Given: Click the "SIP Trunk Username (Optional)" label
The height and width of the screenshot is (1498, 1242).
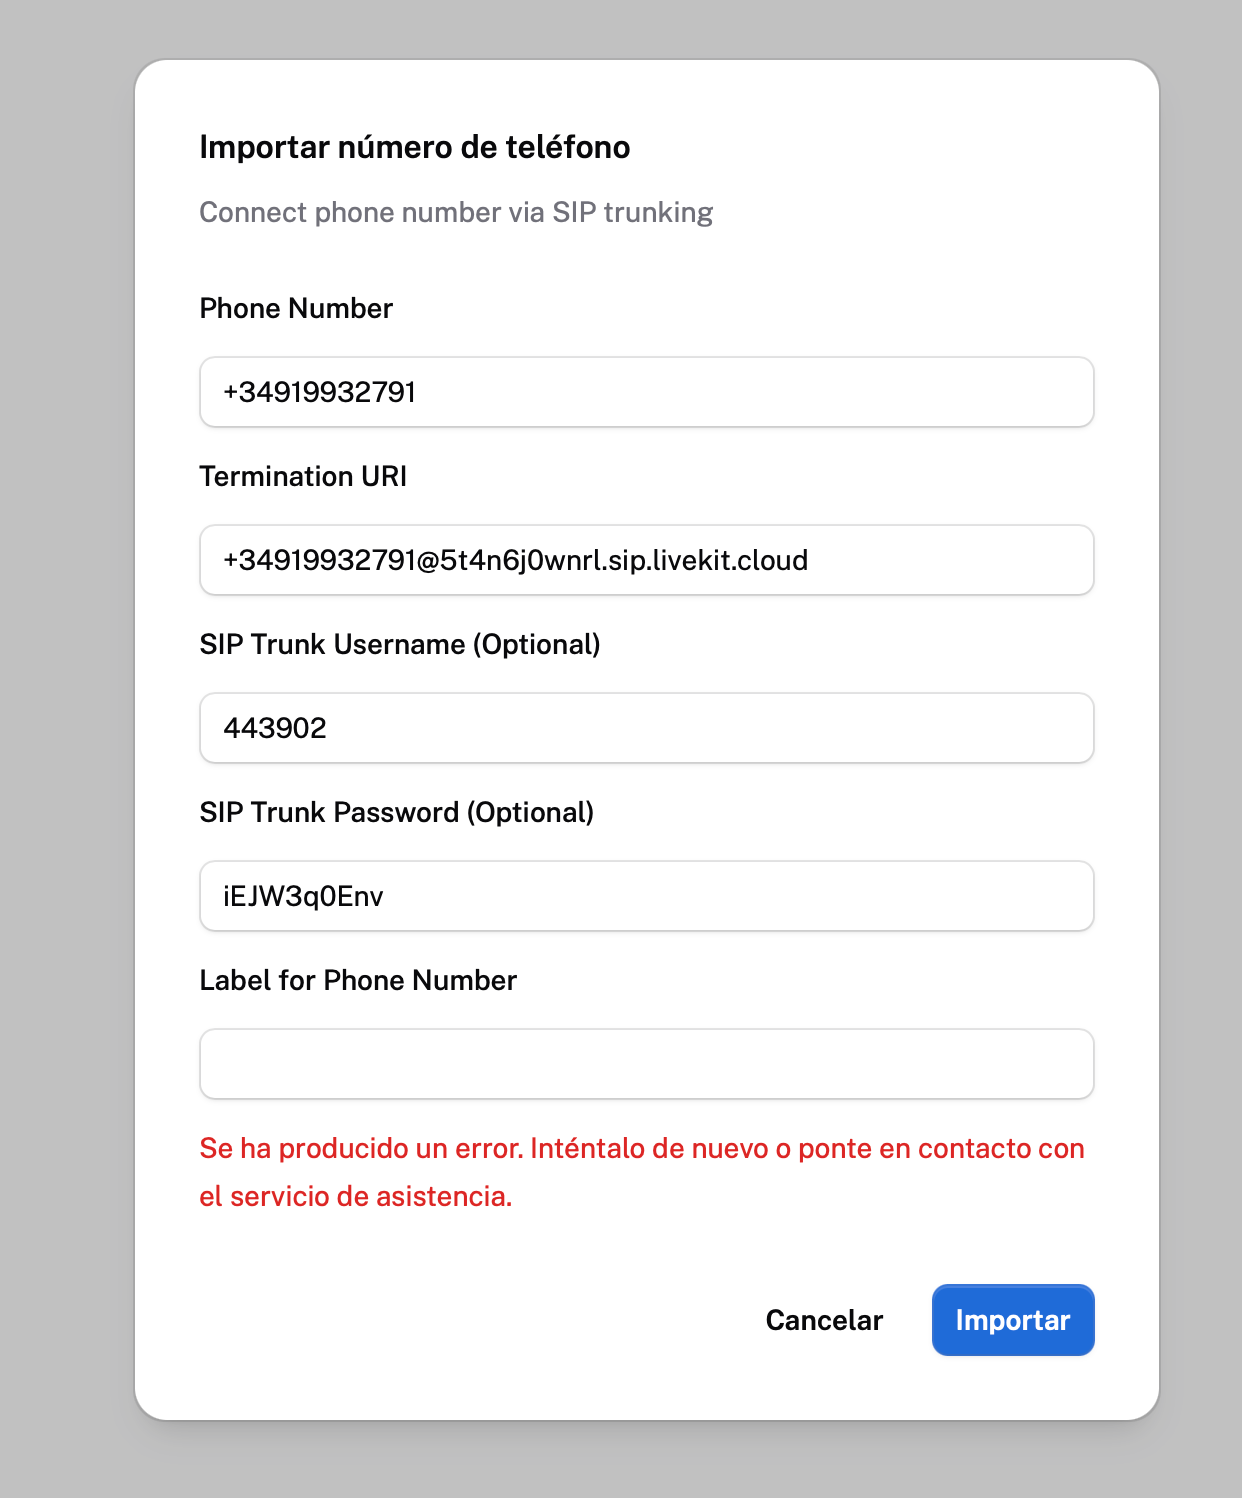Looking at the screenshot, I should pyautogui.click(x=400, y=644).
